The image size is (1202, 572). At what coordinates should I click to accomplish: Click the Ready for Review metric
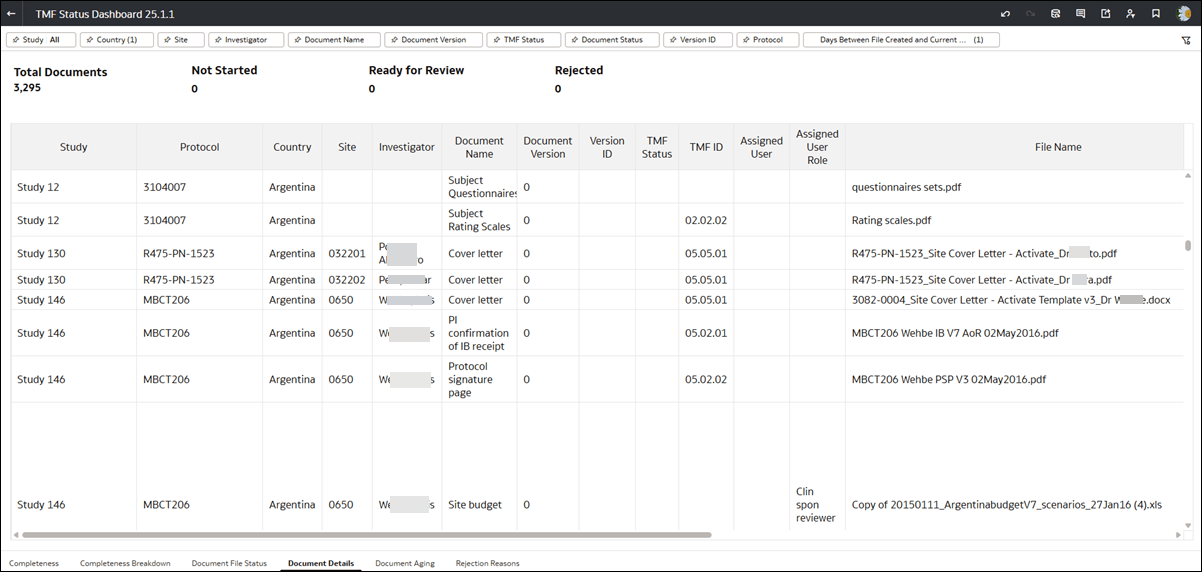click(x=416, y=79)
